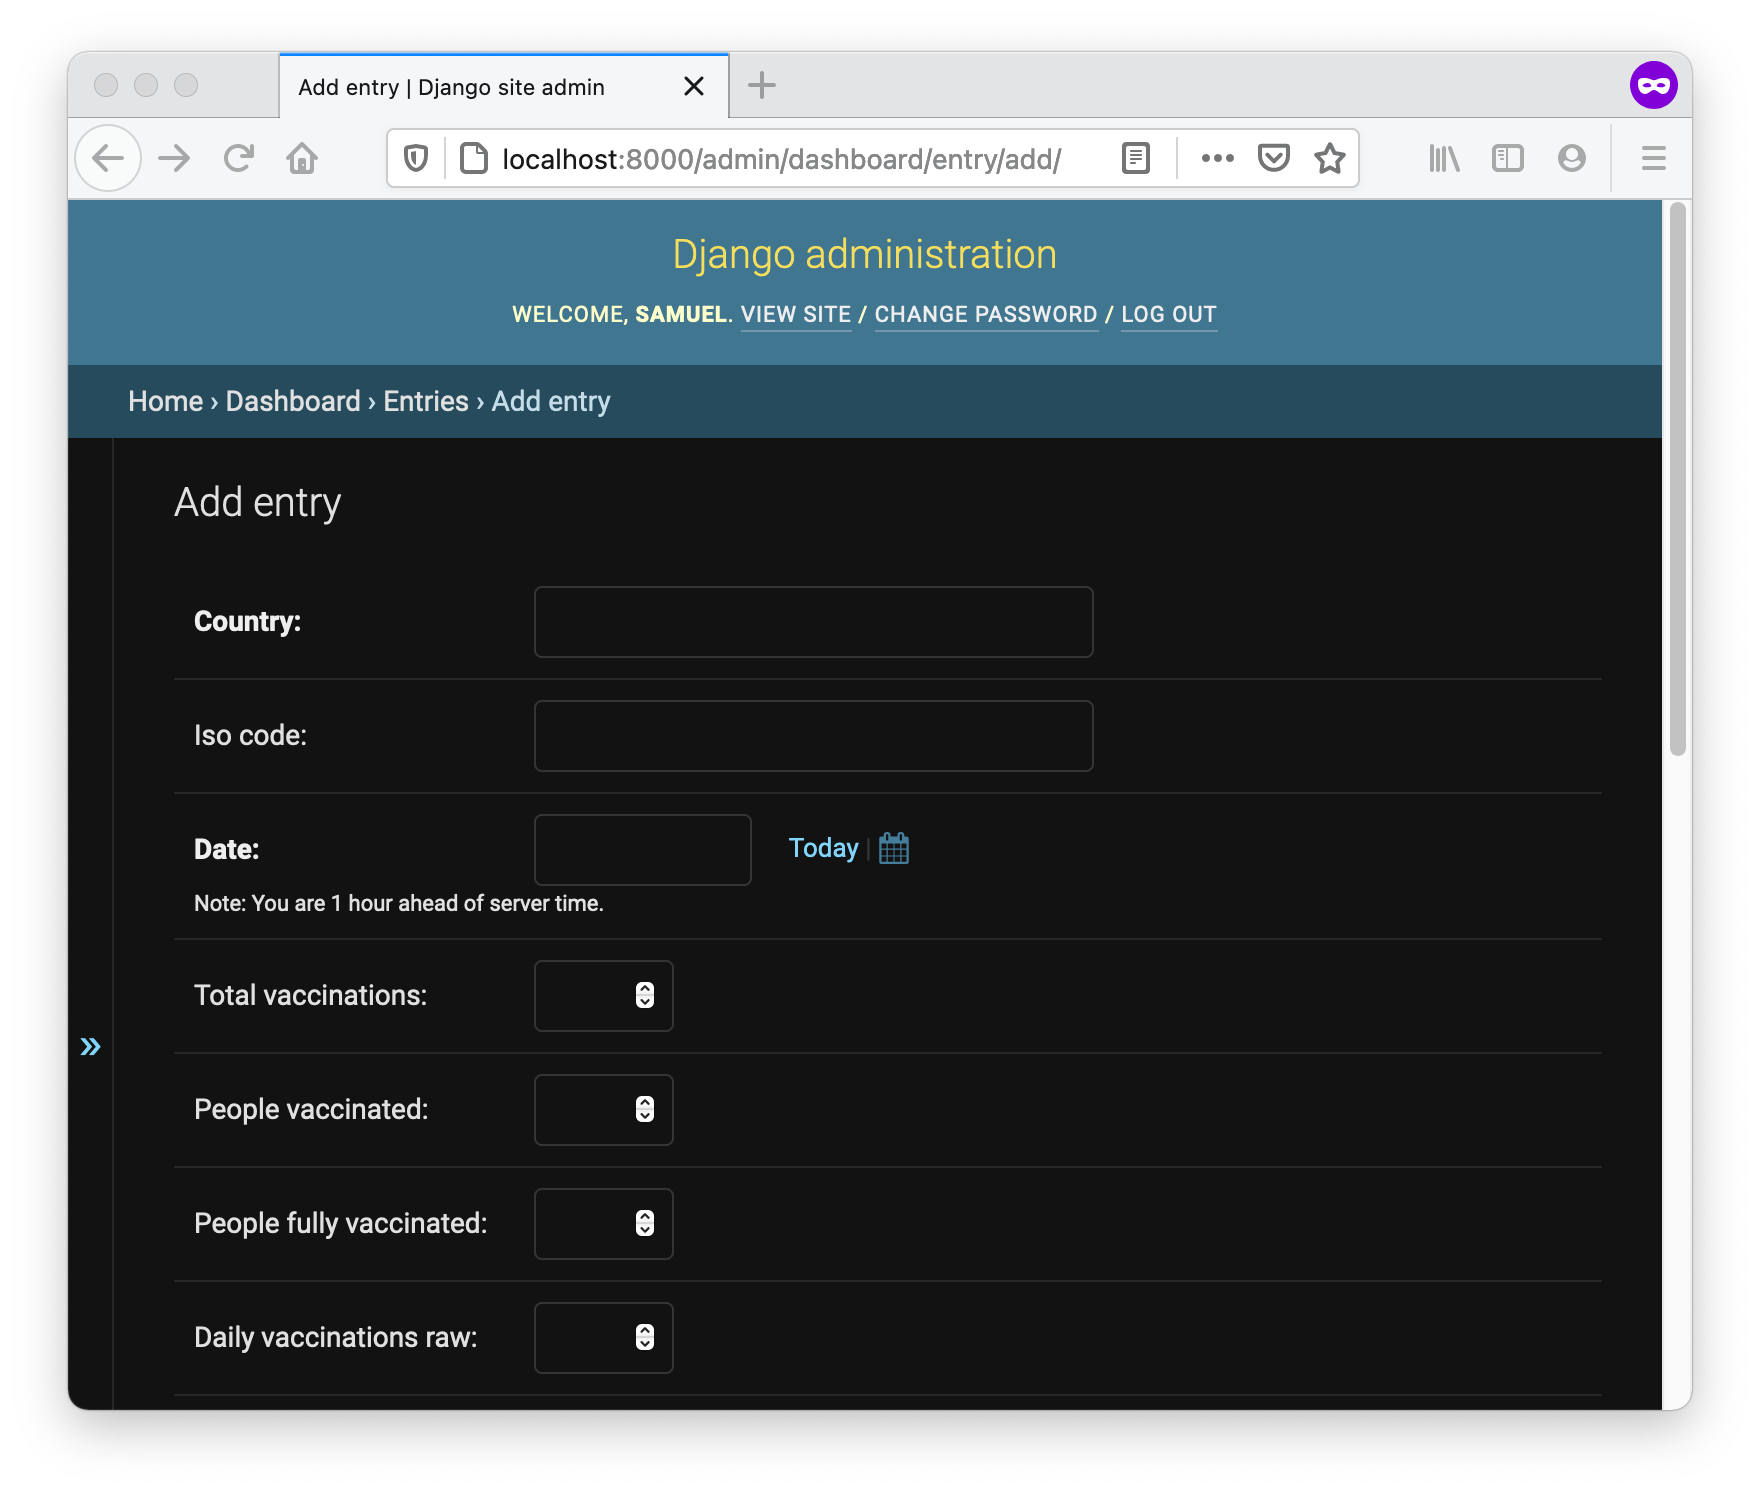Adjust the Total vaccinations stepper arrows
1760x1494 pixels.
point(645,995)
